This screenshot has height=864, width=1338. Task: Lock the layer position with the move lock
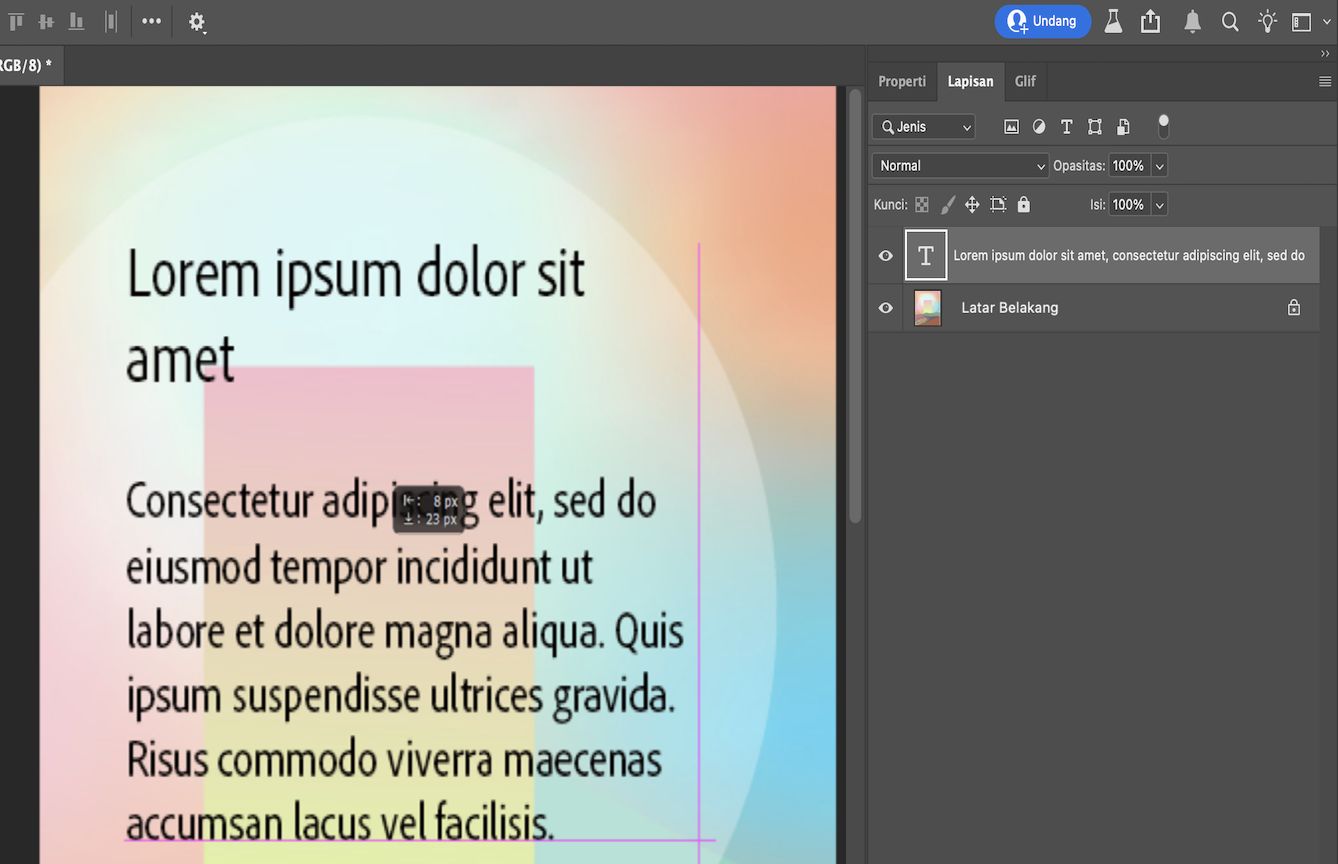tap(971, 204)
